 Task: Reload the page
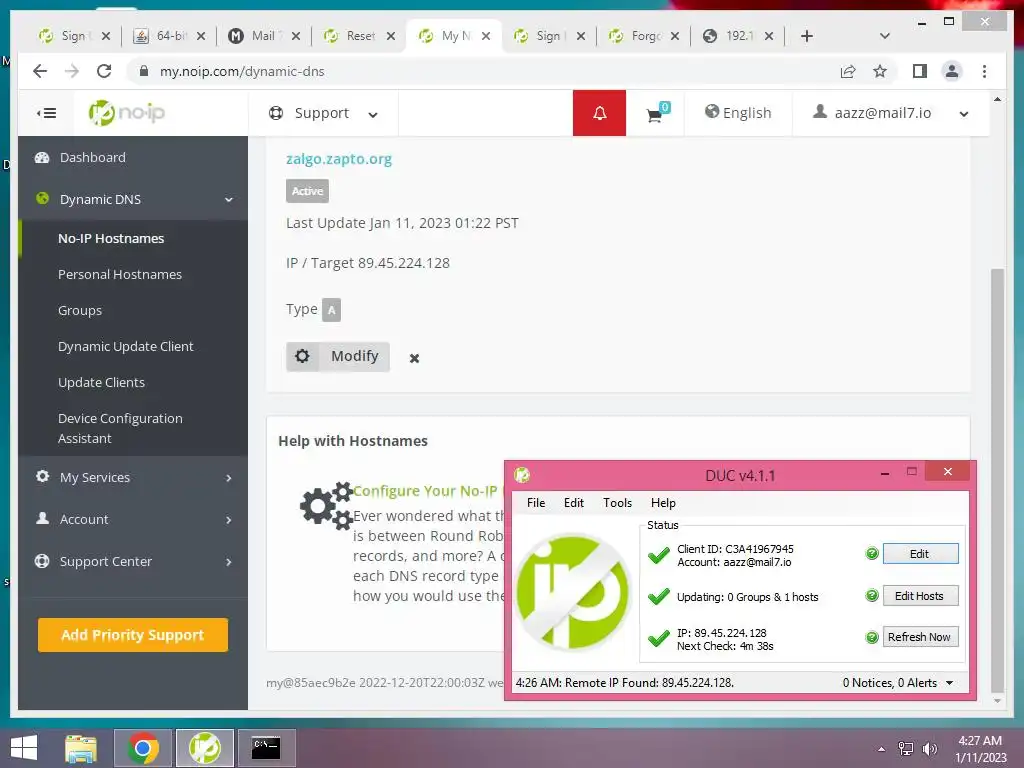click(104, 71)
